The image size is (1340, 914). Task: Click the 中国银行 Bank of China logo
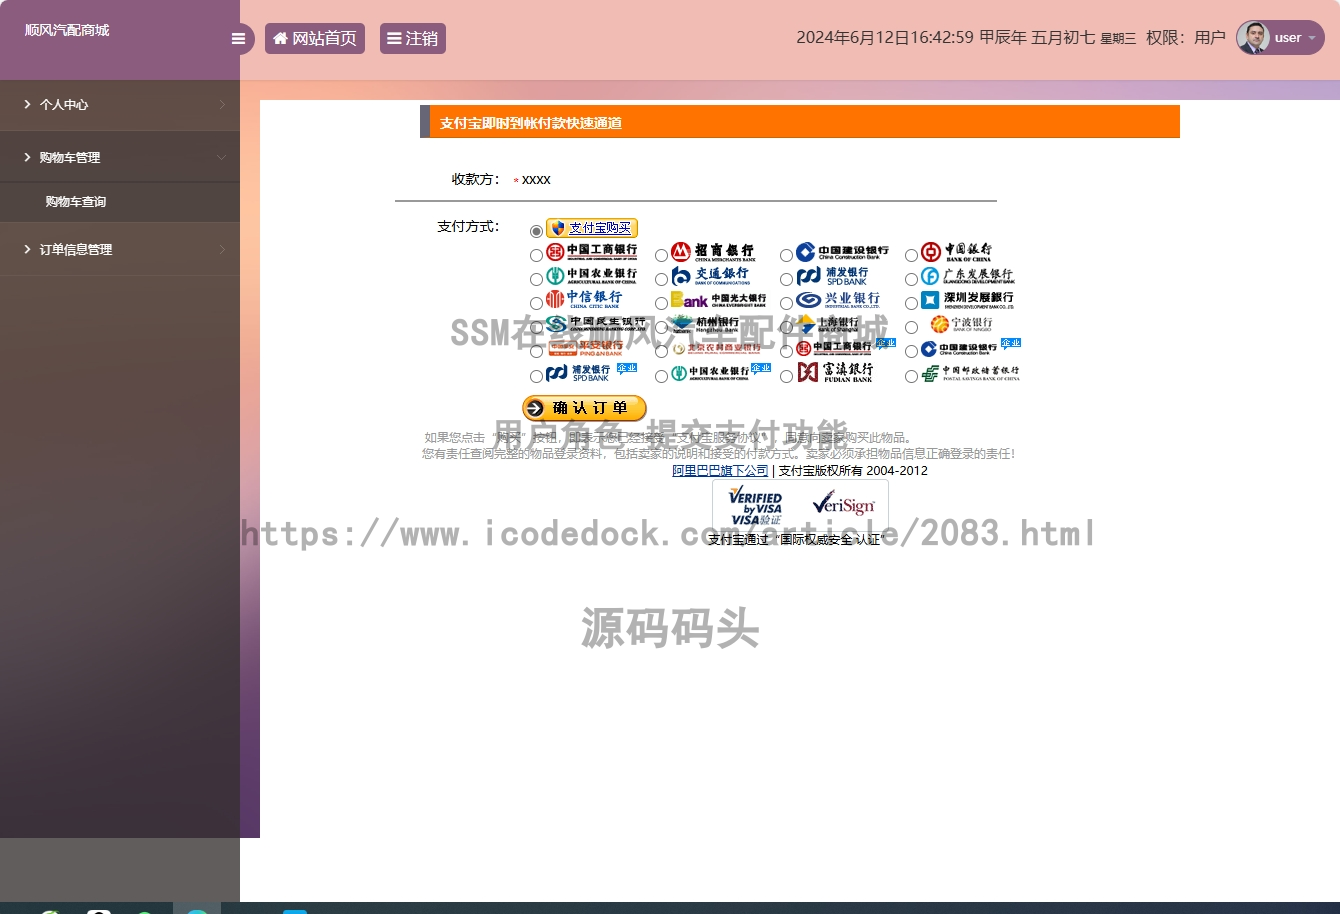[x=957, y=251]
